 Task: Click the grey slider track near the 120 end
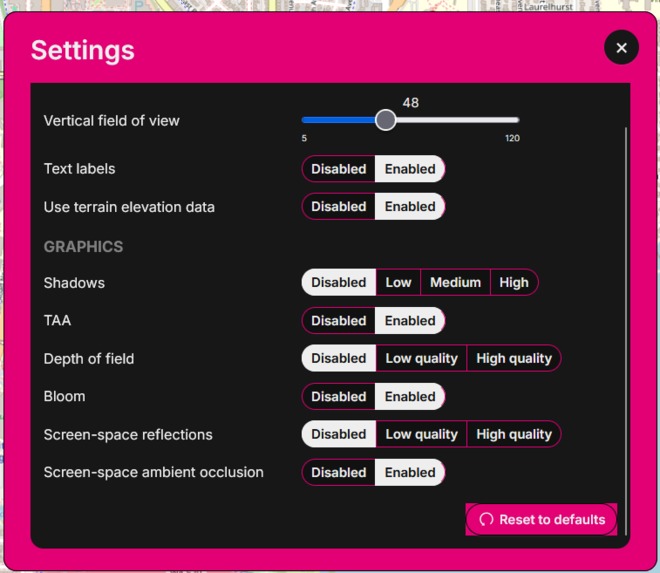pos(505,120)
